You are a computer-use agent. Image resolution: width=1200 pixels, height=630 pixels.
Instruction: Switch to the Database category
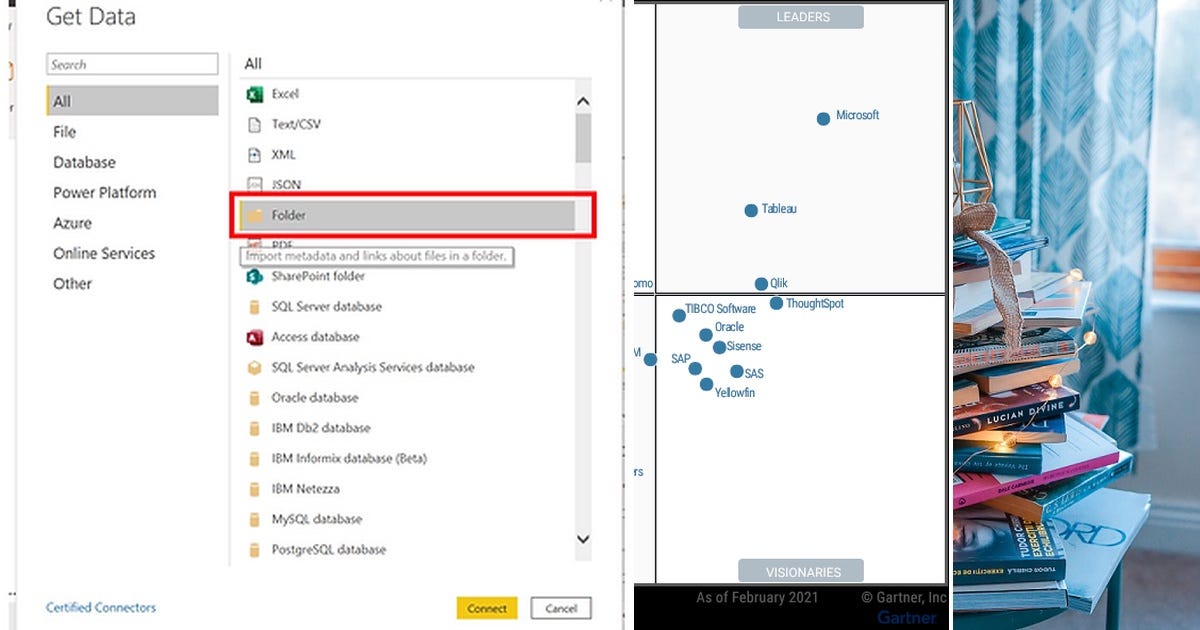click(x=84, y=162)
